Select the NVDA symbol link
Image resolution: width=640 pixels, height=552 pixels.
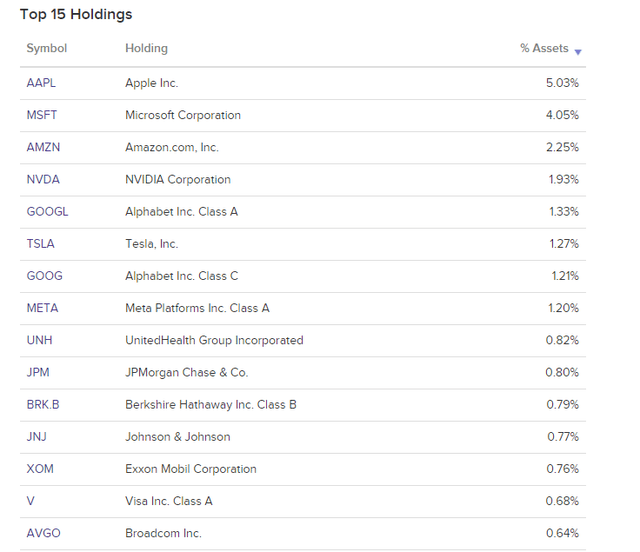point(43,180)
